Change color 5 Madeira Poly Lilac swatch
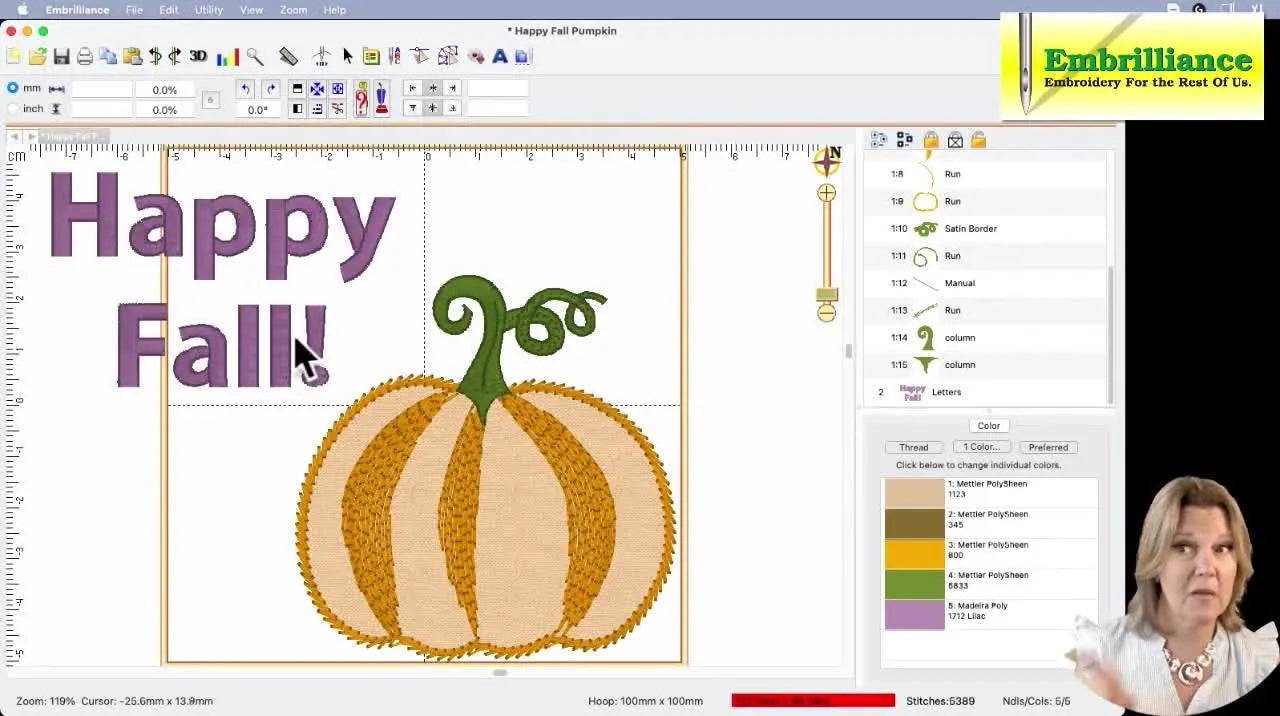 (914, 615)
